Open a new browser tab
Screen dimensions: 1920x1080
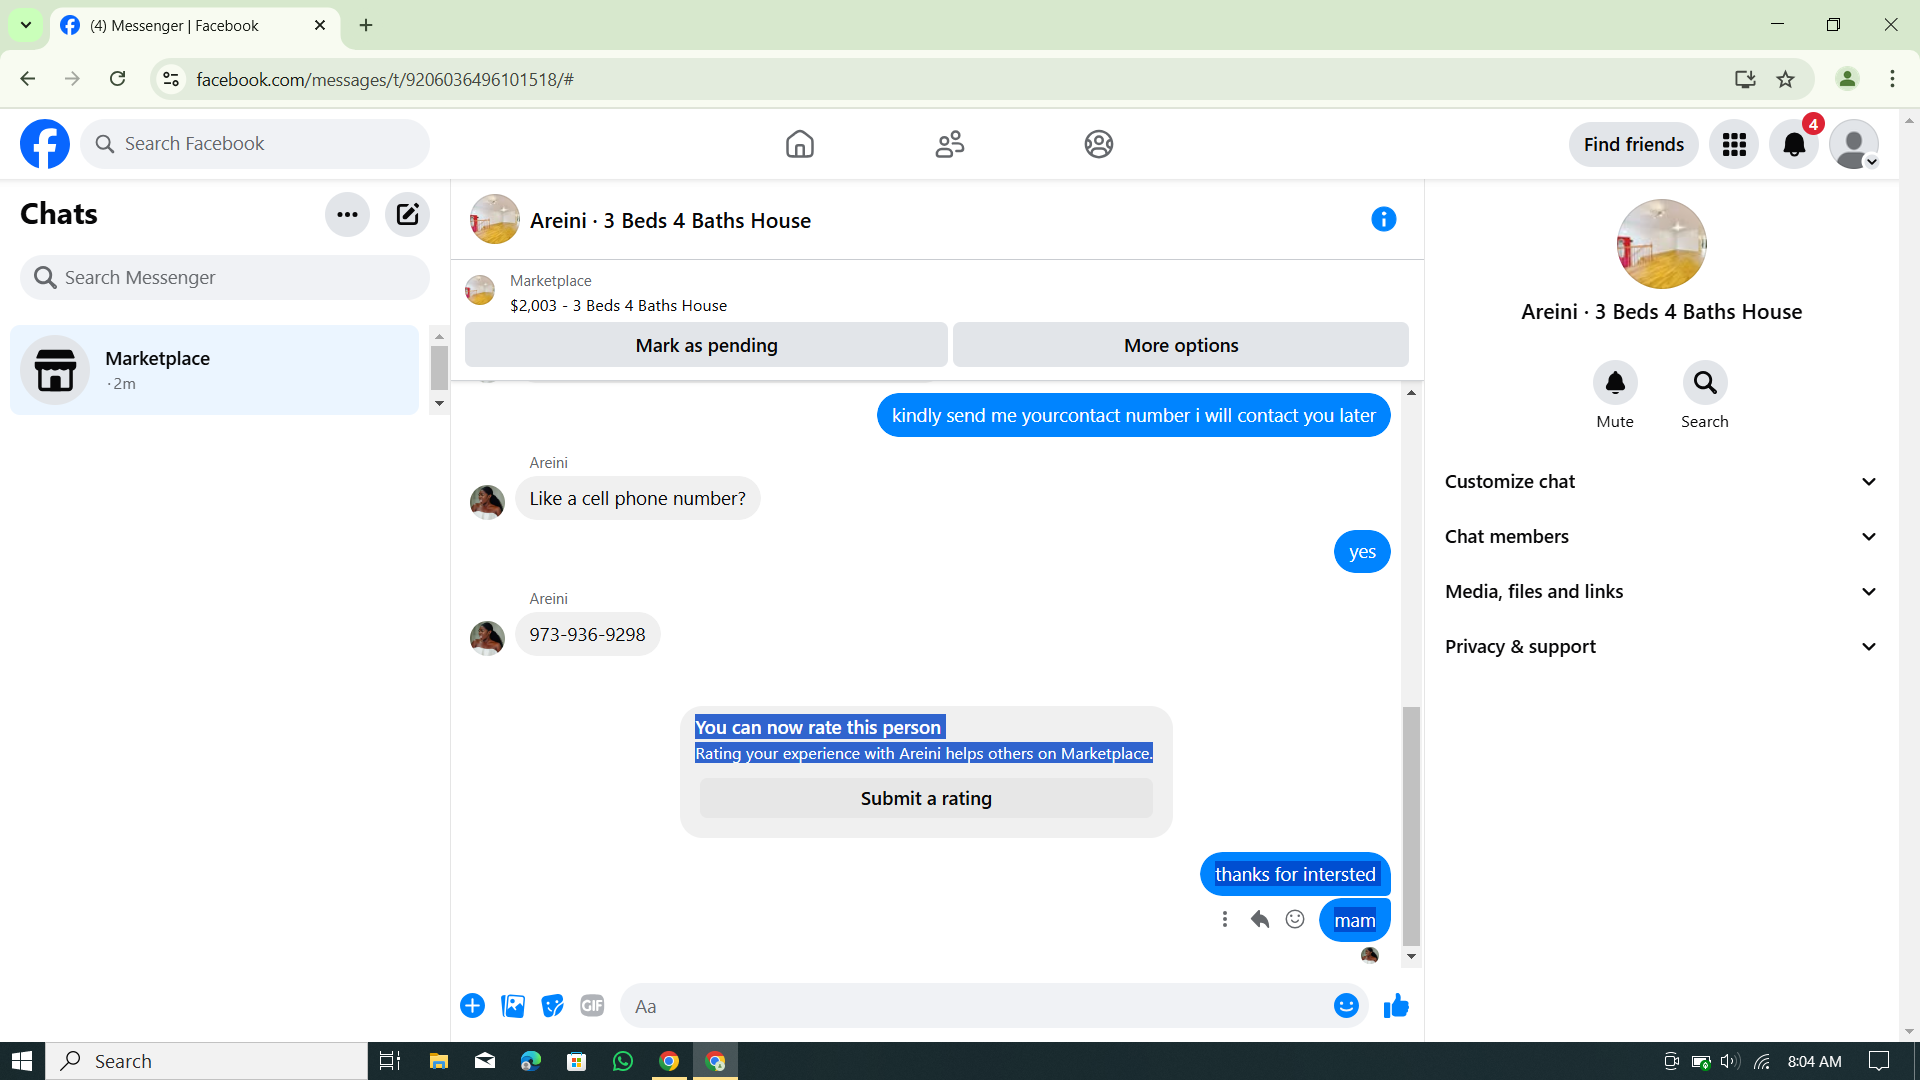[366, 25]
